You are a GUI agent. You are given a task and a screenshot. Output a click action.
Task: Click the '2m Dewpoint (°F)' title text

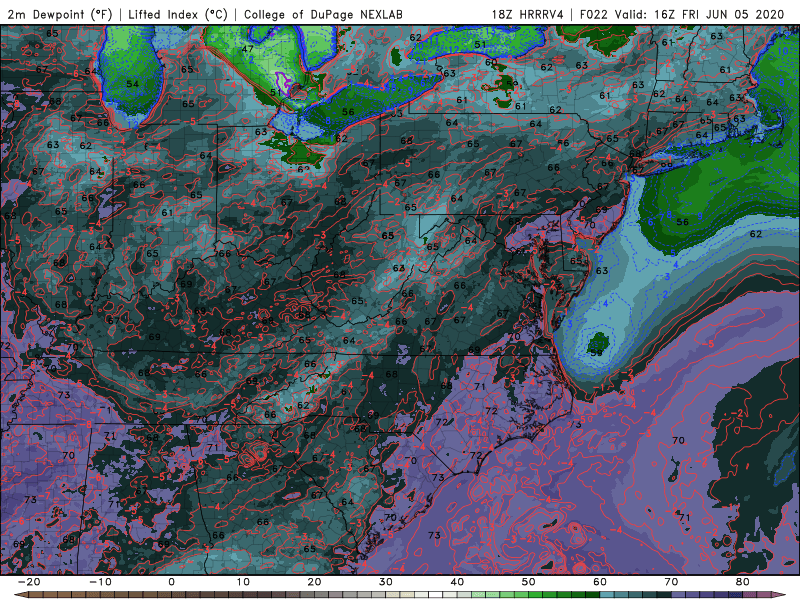[x=59, y=14]
